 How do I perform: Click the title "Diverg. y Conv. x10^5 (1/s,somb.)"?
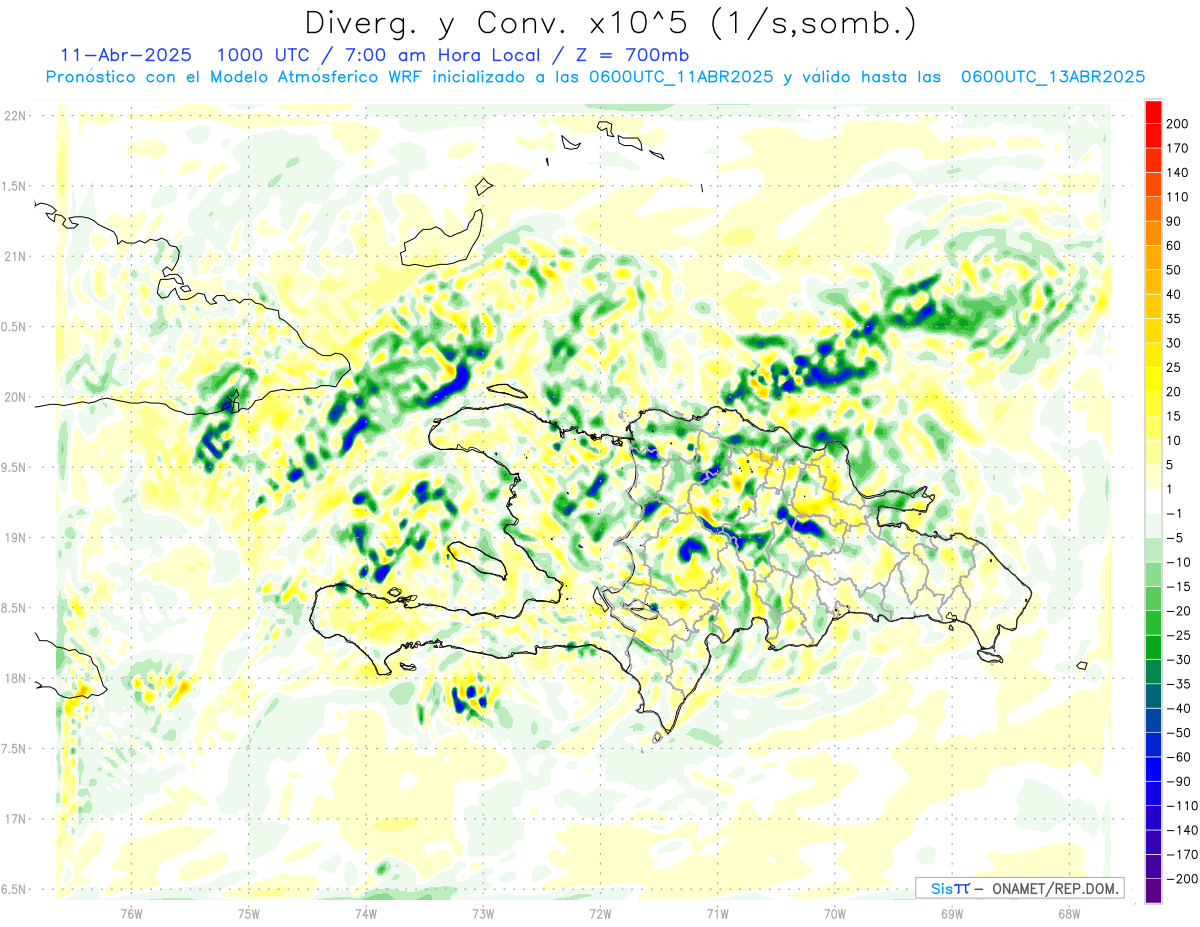(x=609, y=23)
